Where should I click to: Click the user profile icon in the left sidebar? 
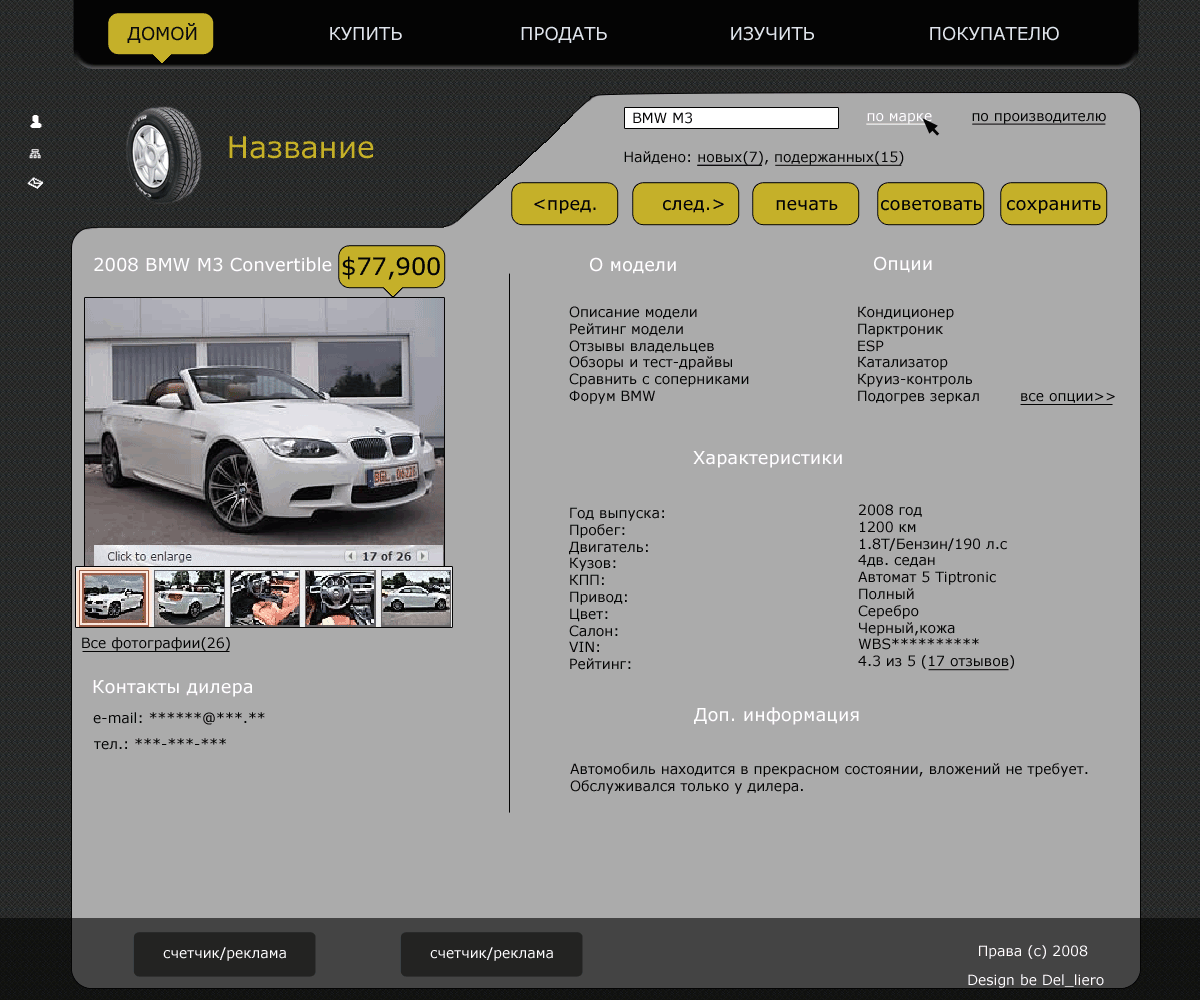(36, 122)
